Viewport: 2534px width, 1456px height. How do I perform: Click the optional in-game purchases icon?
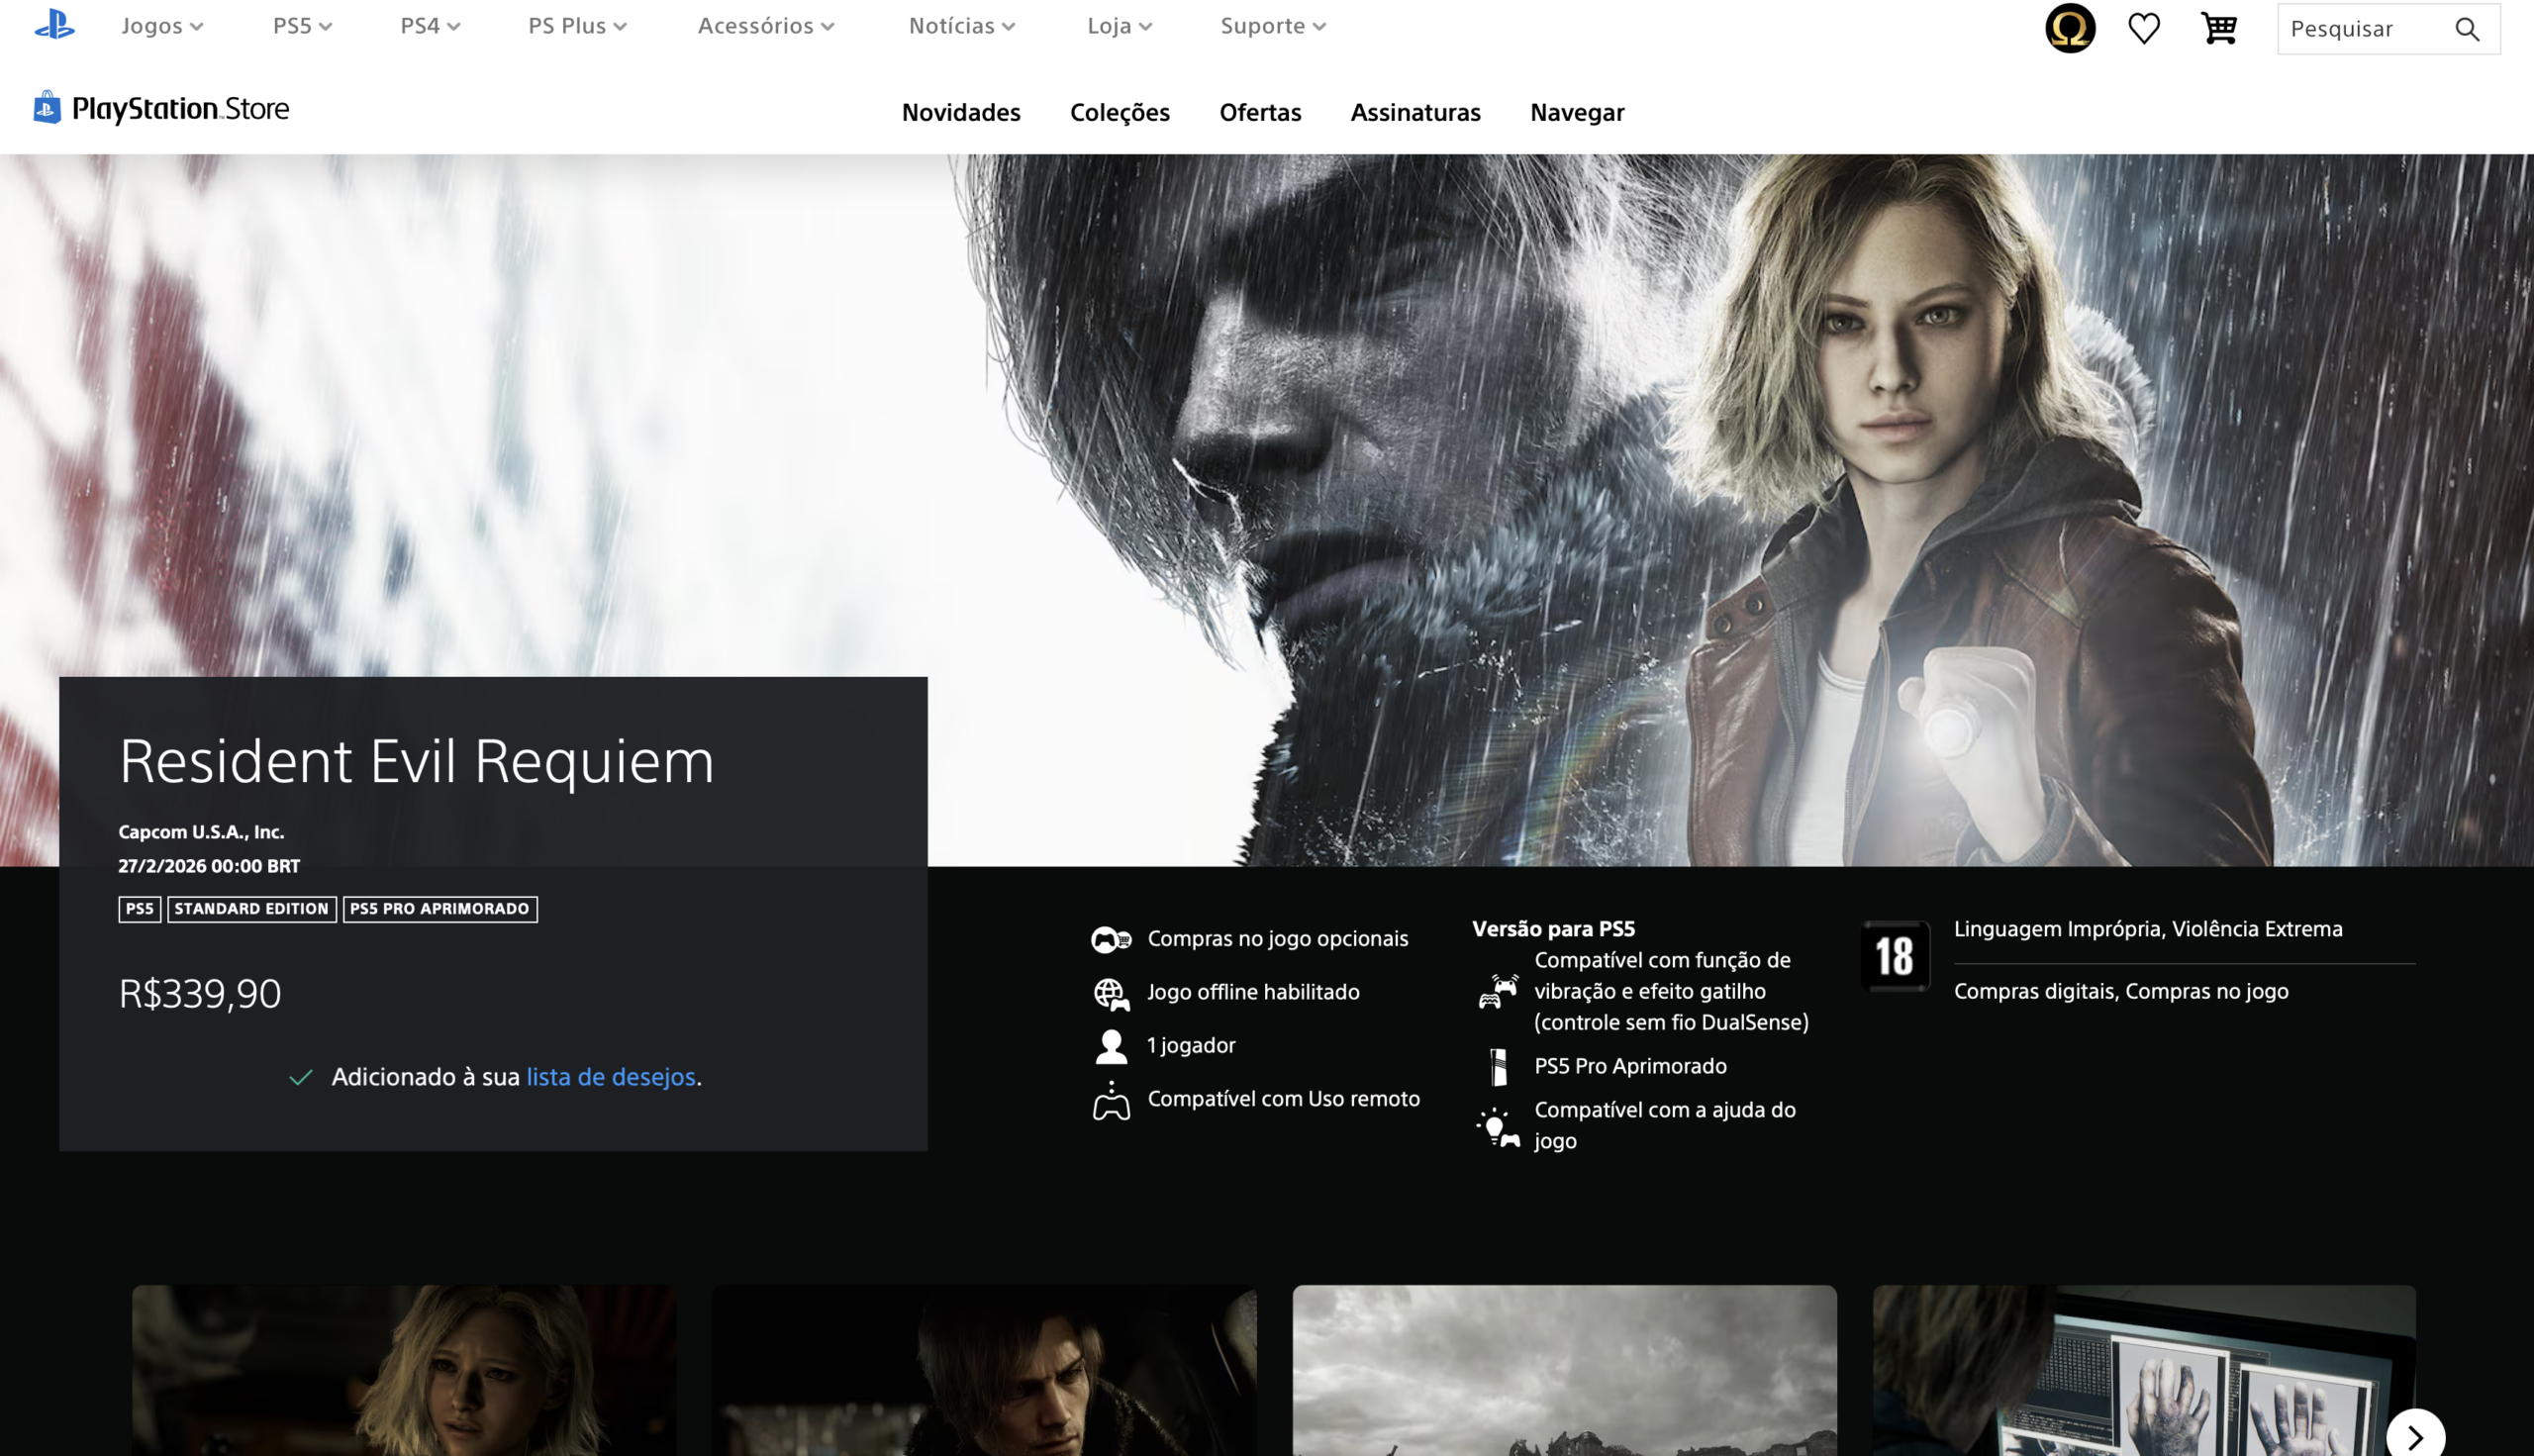pos(1111,939)
